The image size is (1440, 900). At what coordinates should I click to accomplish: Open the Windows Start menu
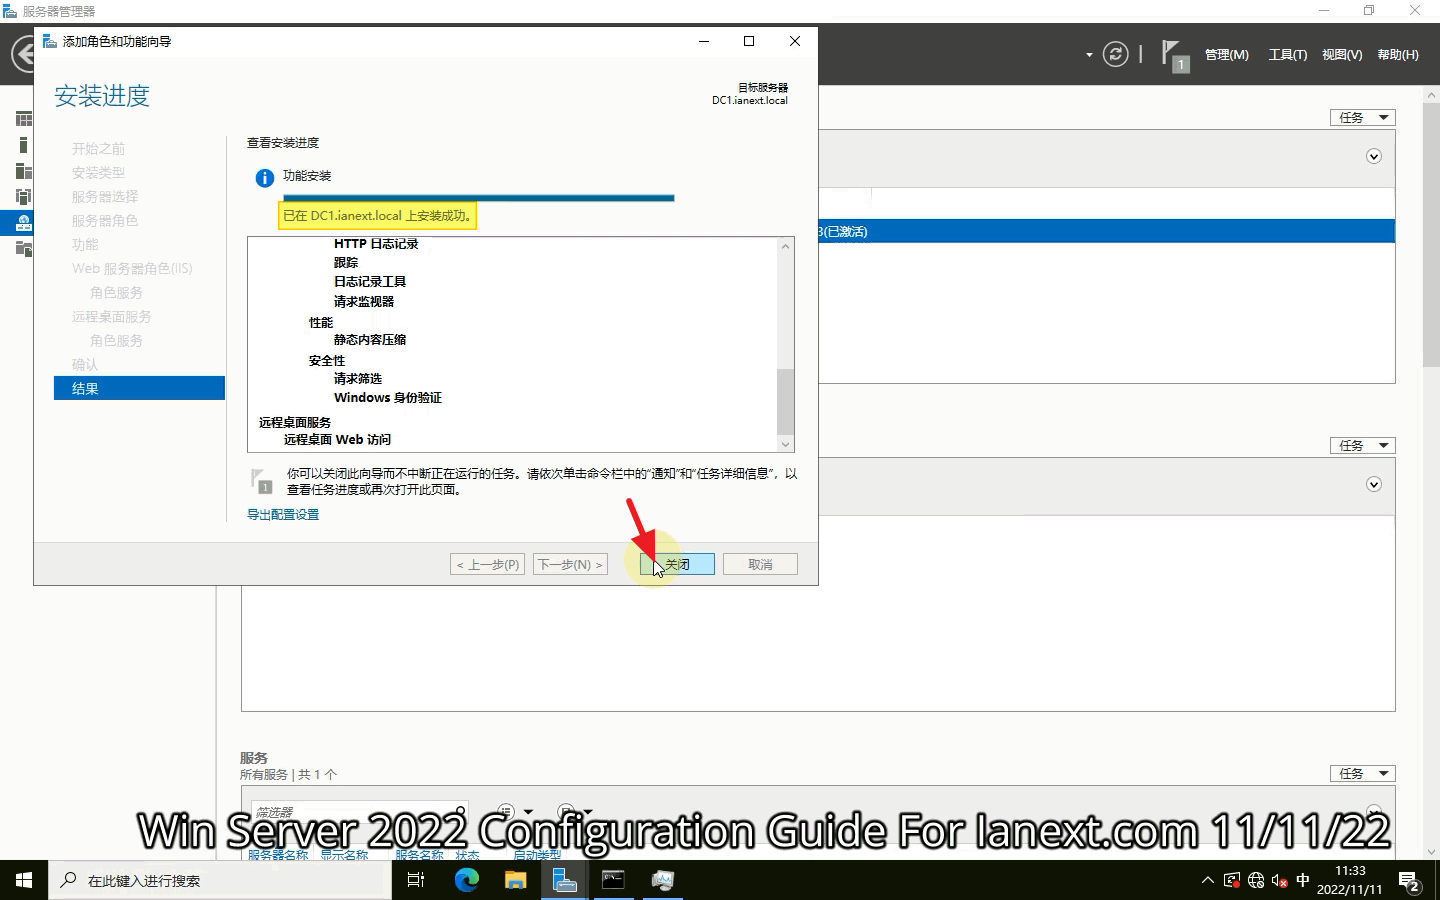(x=24, y=880)
